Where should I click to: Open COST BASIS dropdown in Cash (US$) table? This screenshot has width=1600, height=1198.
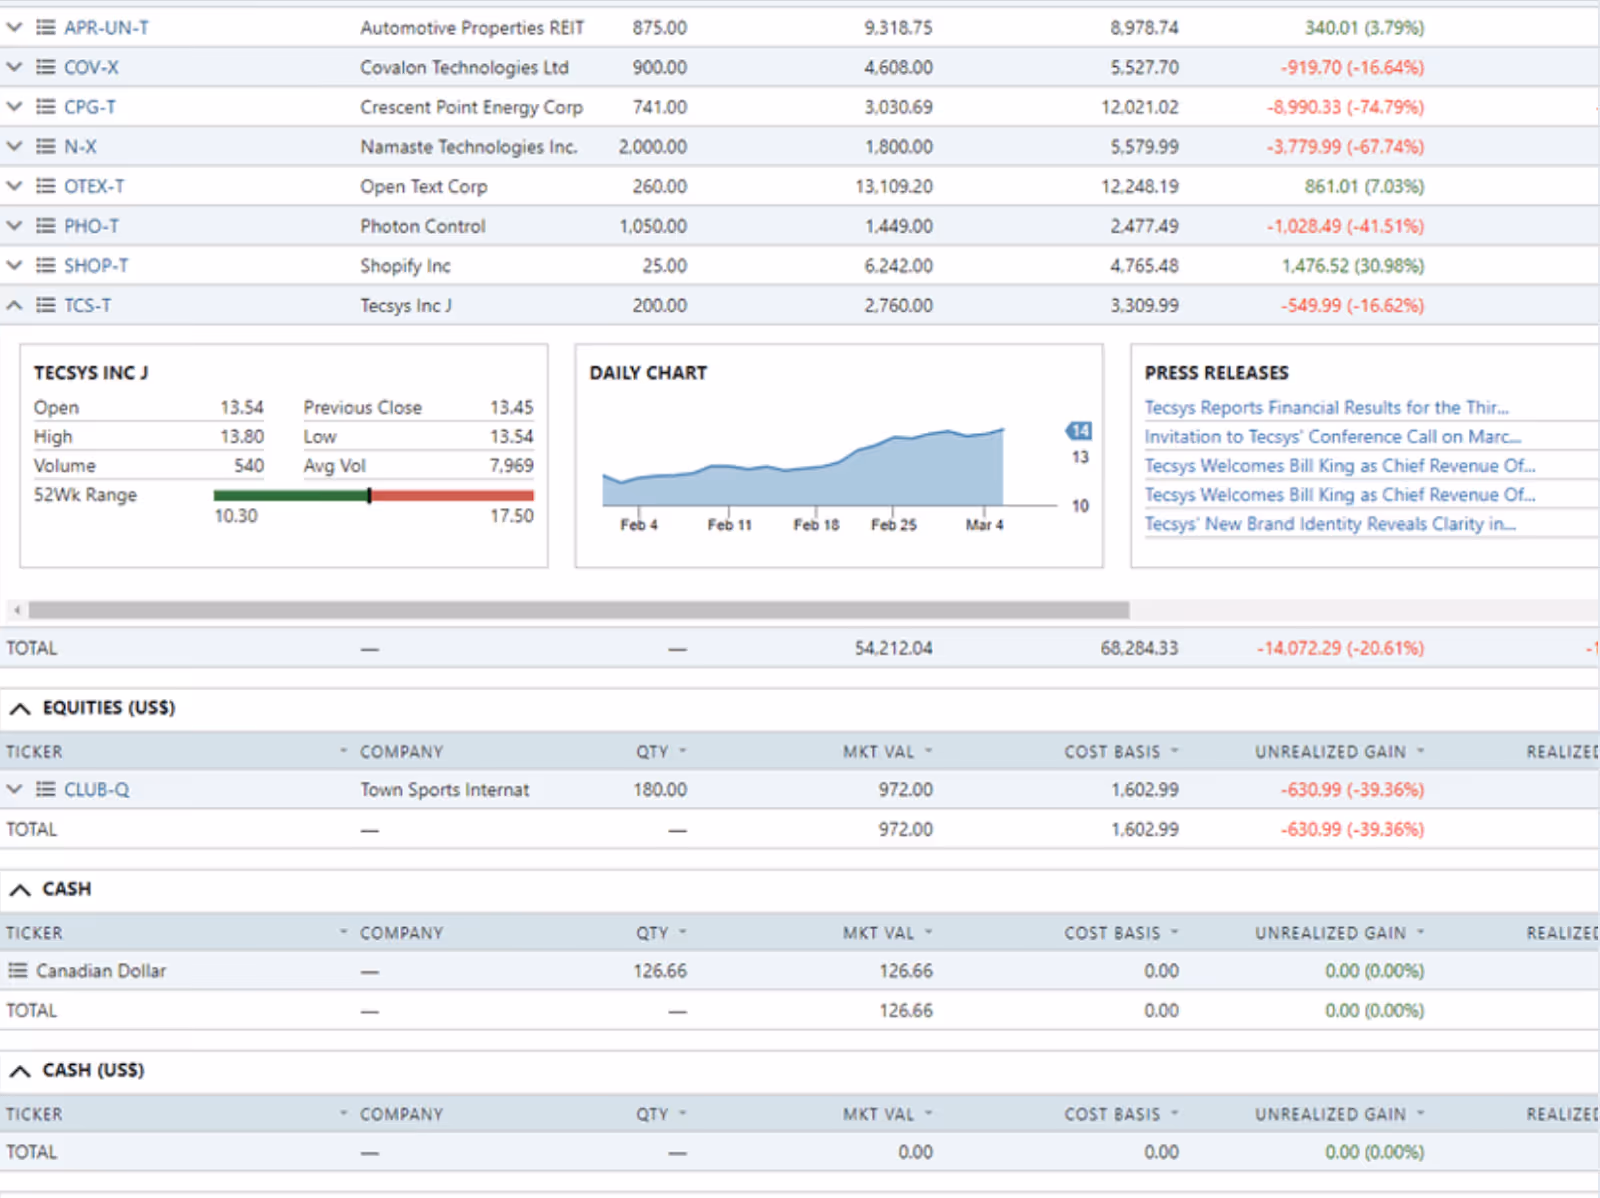1174,1113
